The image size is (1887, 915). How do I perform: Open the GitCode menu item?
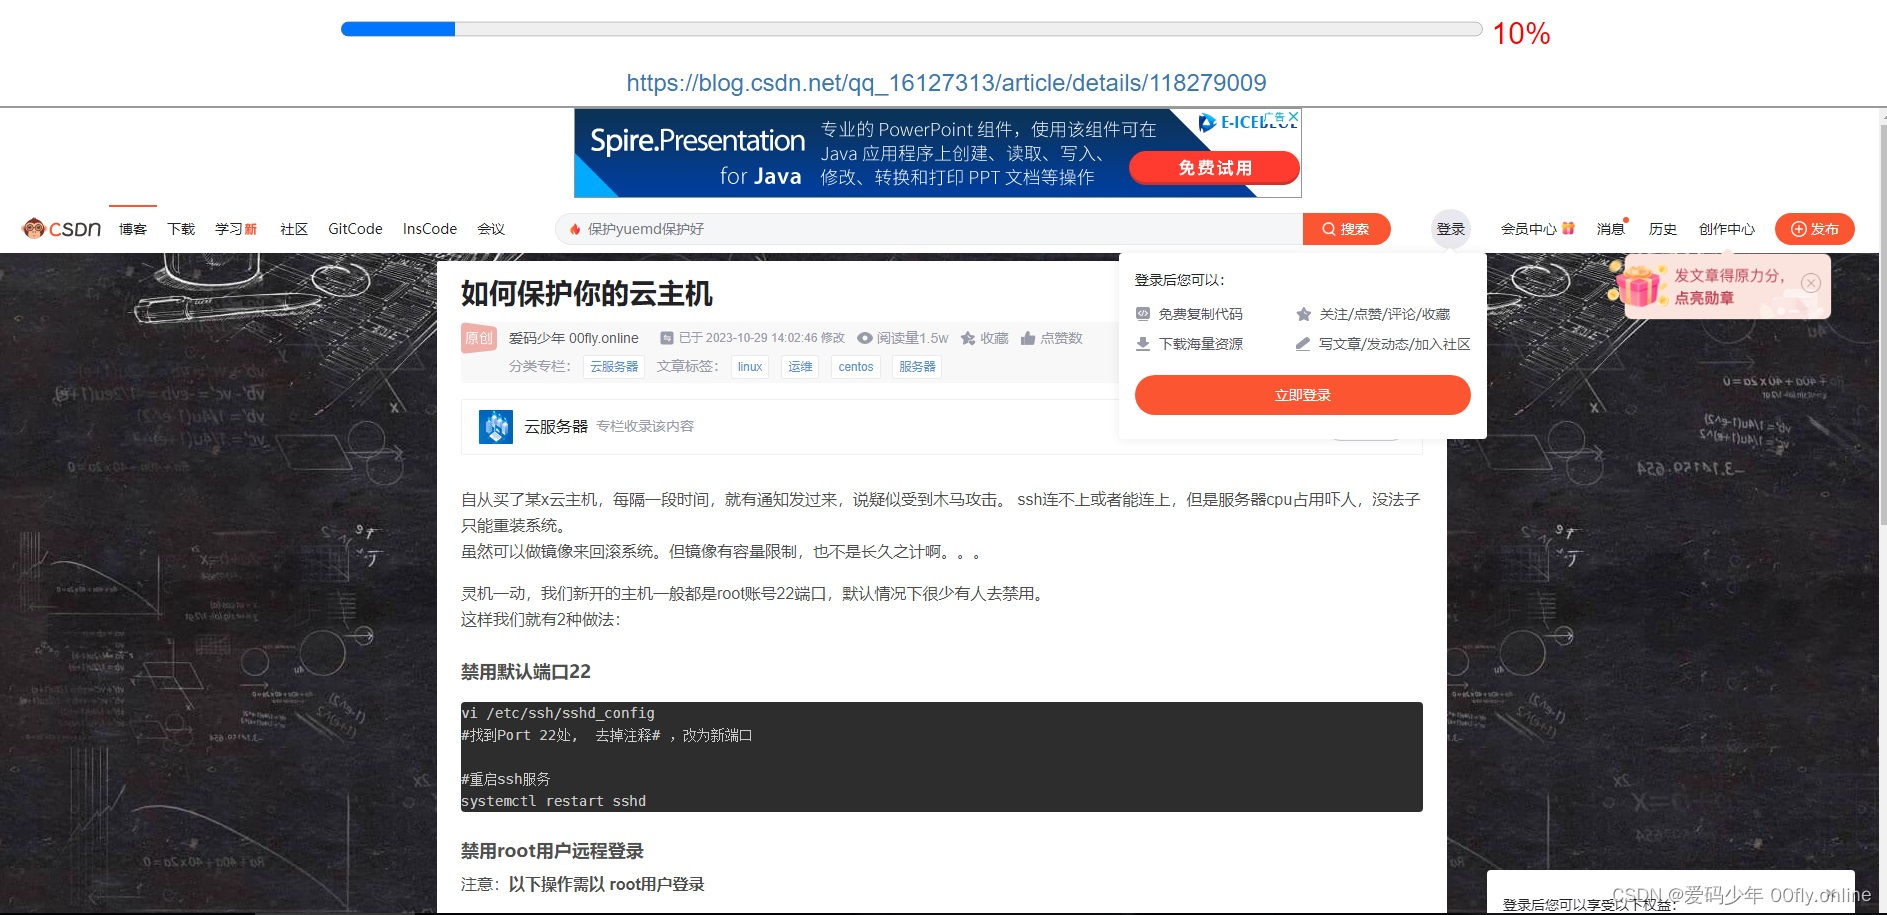tap(355, 228)
